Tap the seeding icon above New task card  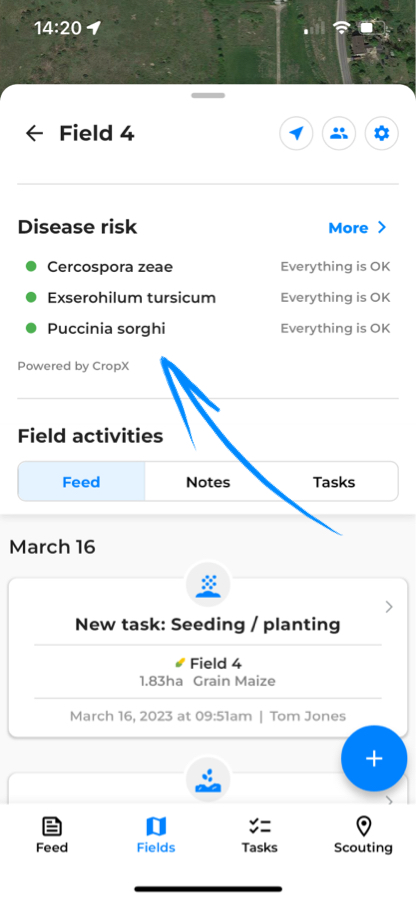coord(208,585)
